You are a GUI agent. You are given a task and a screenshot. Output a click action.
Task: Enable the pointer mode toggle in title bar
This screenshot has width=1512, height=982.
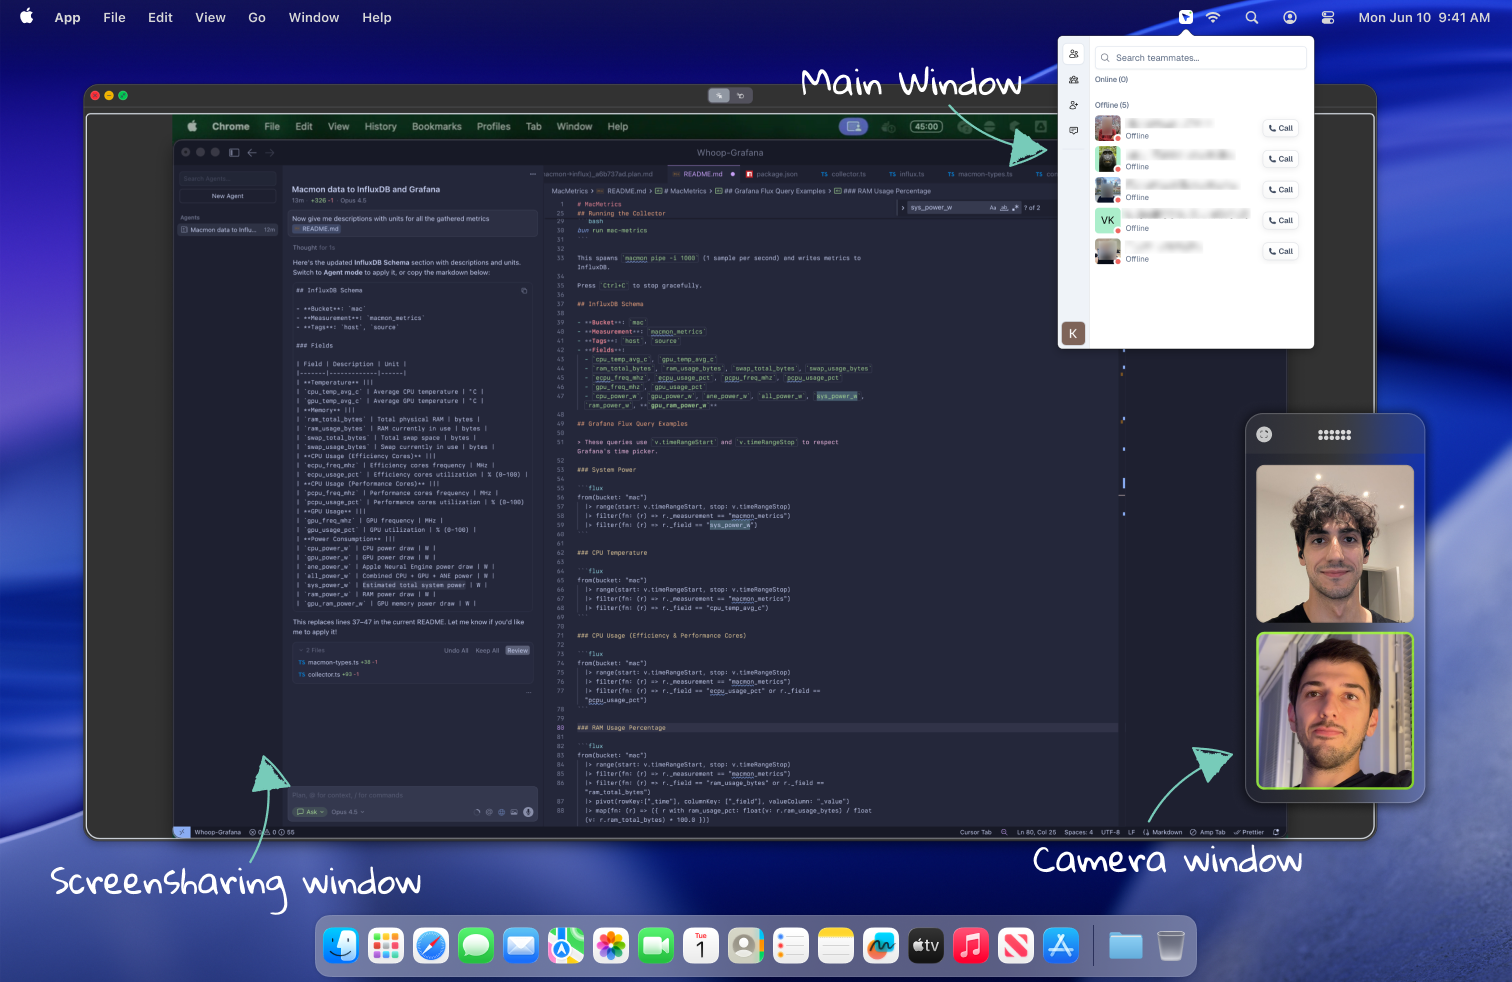pos(719,96)
